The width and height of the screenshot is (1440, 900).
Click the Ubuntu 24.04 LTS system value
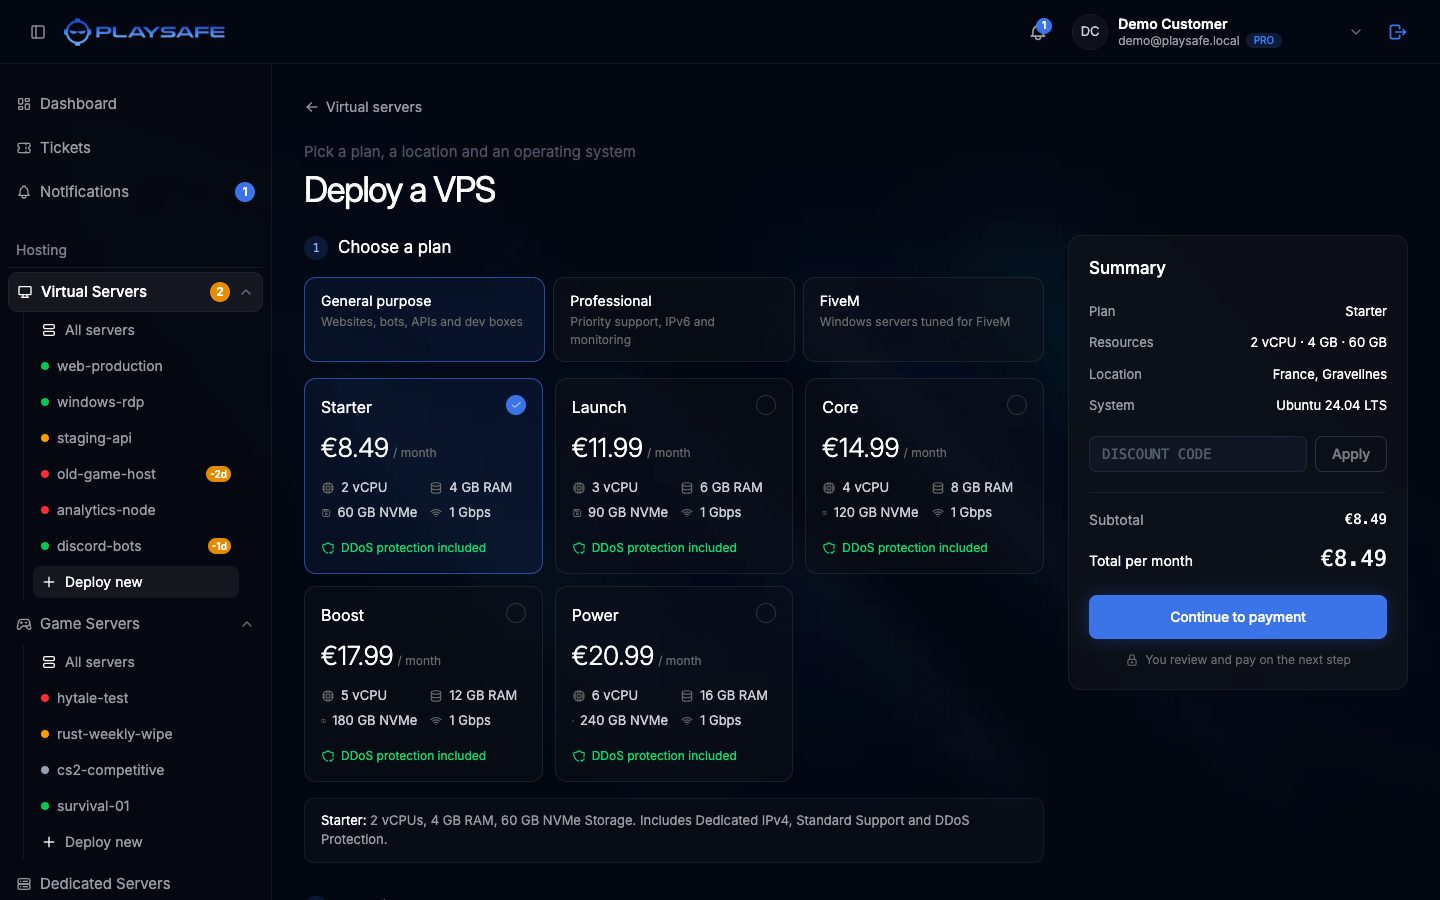(1331, 405)
